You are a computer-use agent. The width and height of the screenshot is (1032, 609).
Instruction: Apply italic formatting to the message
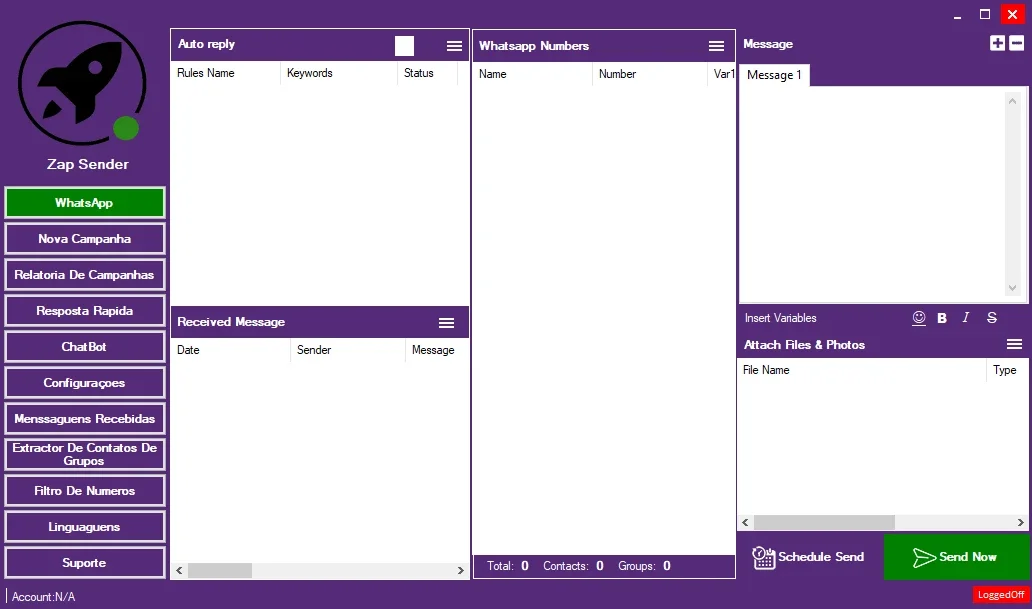966,317
